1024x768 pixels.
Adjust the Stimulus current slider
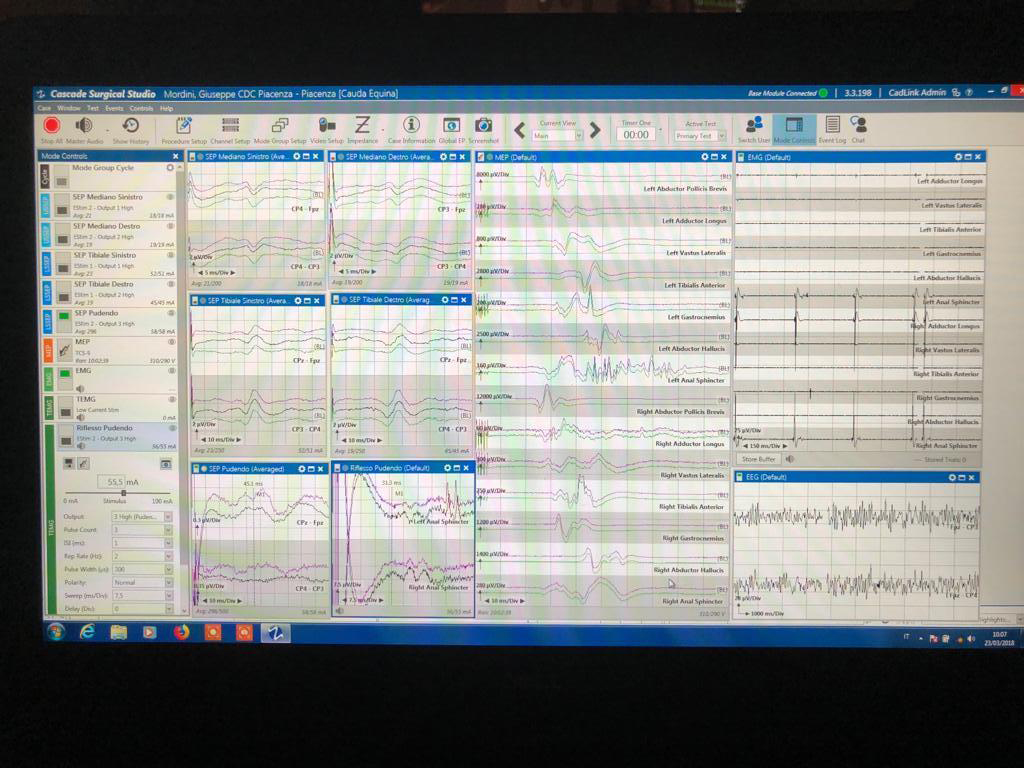[x=124, y=493]
